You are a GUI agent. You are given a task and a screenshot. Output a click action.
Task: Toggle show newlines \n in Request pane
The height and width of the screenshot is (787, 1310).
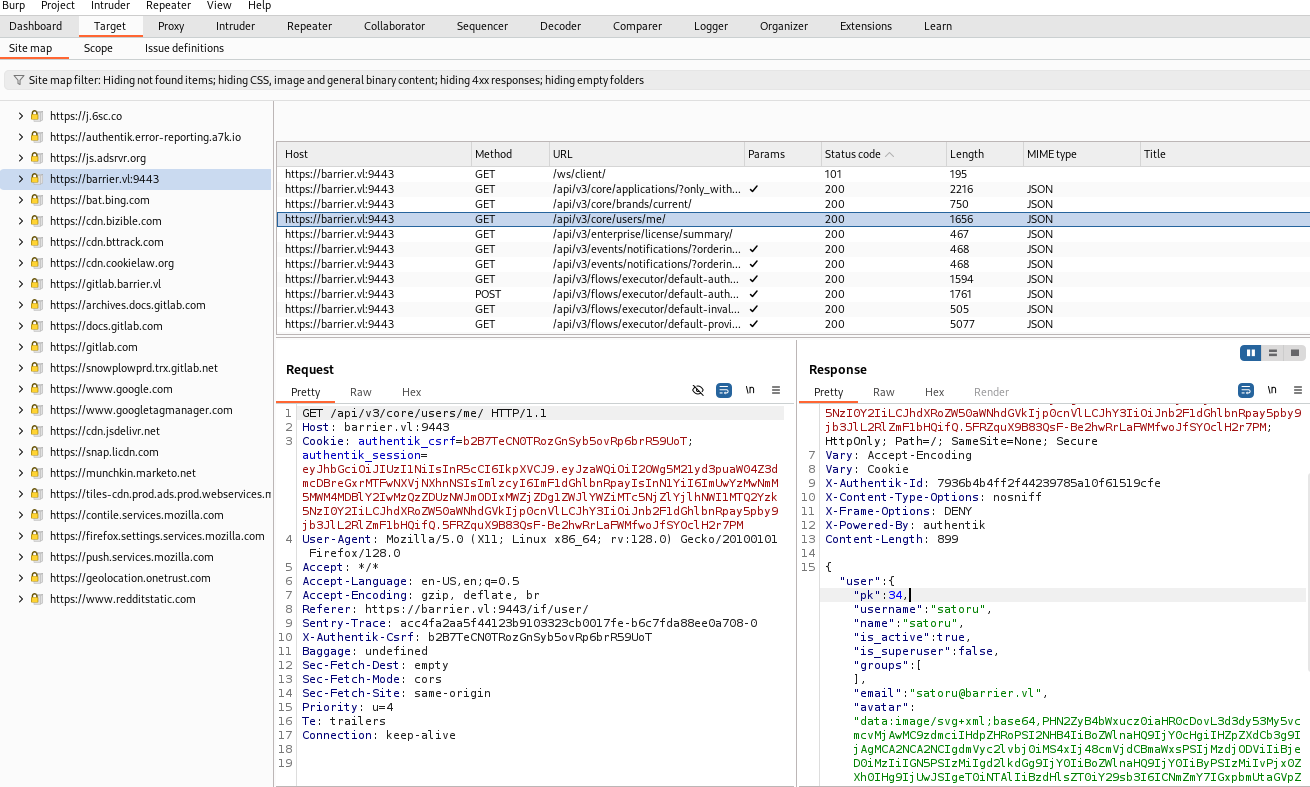pos(750,390)
